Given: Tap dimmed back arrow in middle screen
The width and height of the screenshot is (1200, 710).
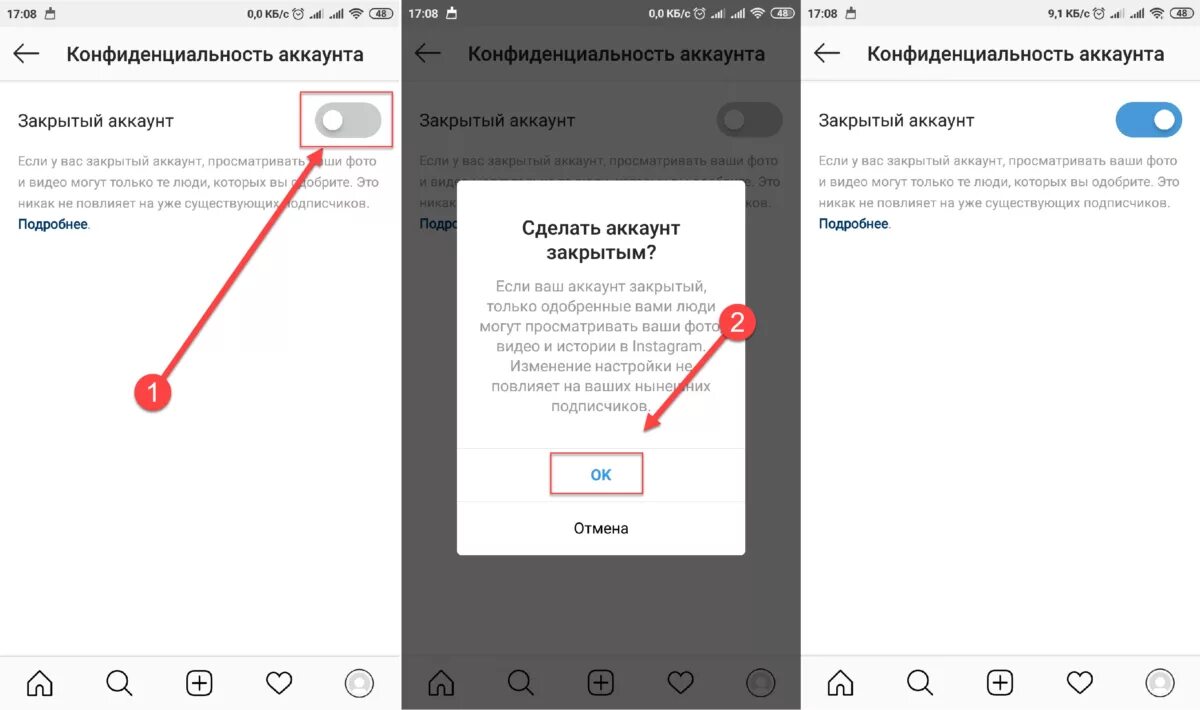Looking at the screenshot, I should pos(428,54).
